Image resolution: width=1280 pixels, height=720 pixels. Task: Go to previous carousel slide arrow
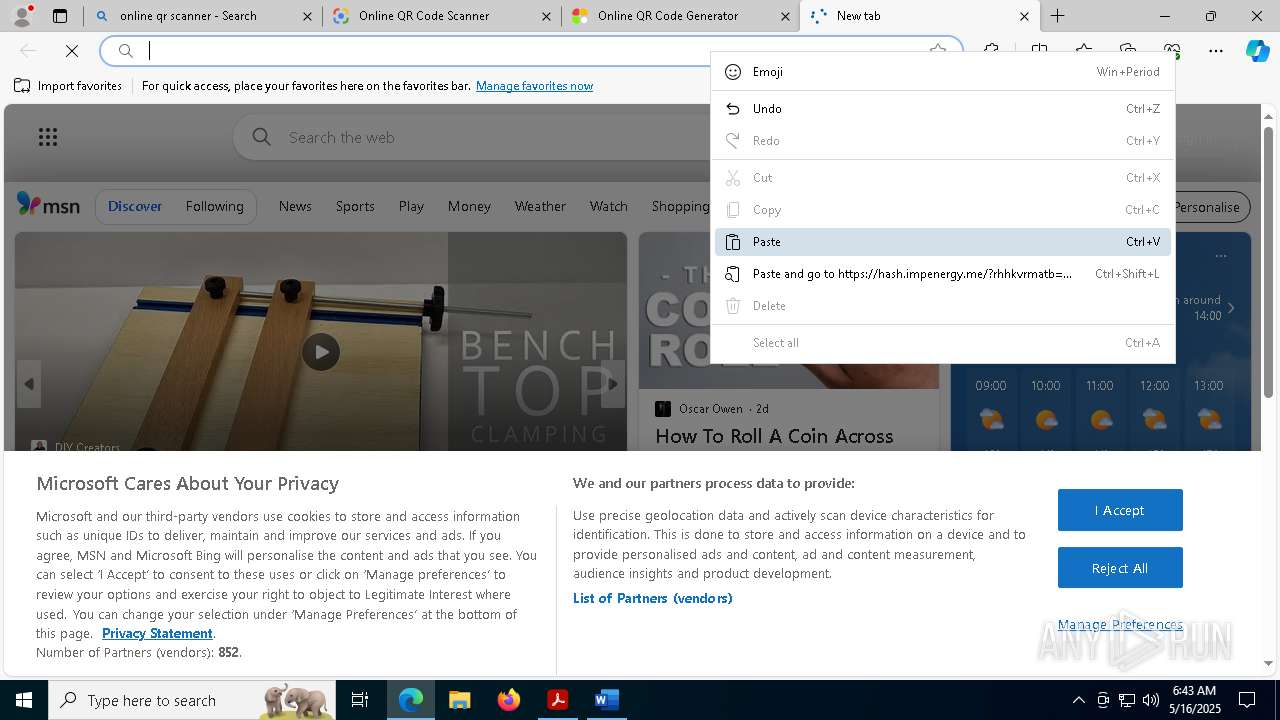[x=29, y=384]
